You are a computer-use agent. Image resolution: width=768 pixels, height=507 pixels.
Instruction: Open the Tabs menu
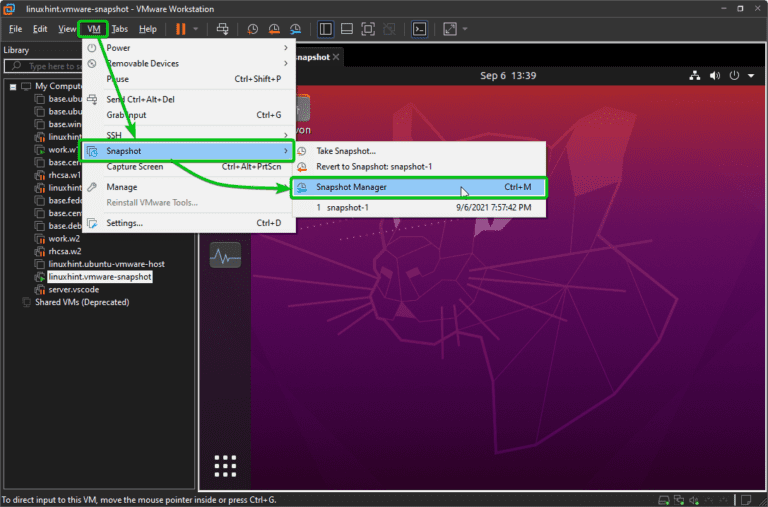click(120, 29)
